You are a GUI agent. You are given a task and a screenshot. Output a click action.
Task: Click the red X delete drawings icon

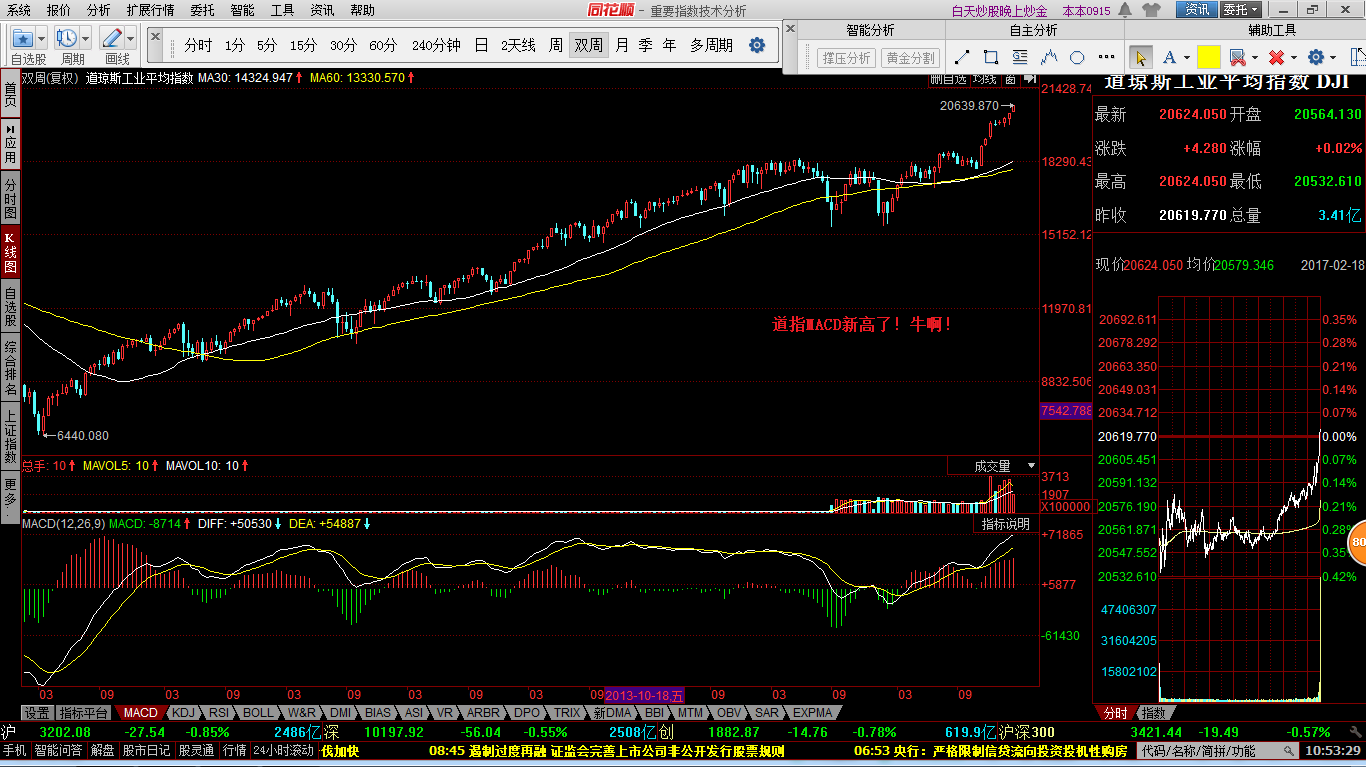pyautogui.click(x=1276, y=57)
